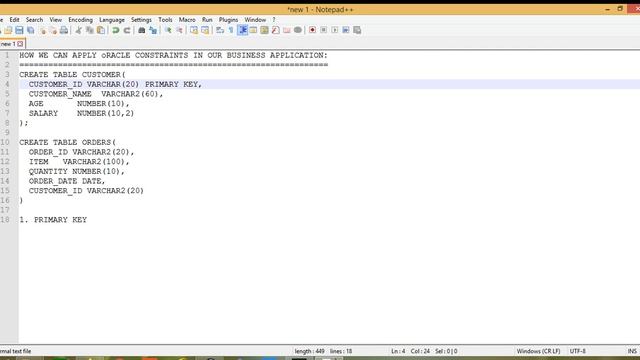Print the file via the printer icon
The image size is (640, 360).
[x=64, y=30]
